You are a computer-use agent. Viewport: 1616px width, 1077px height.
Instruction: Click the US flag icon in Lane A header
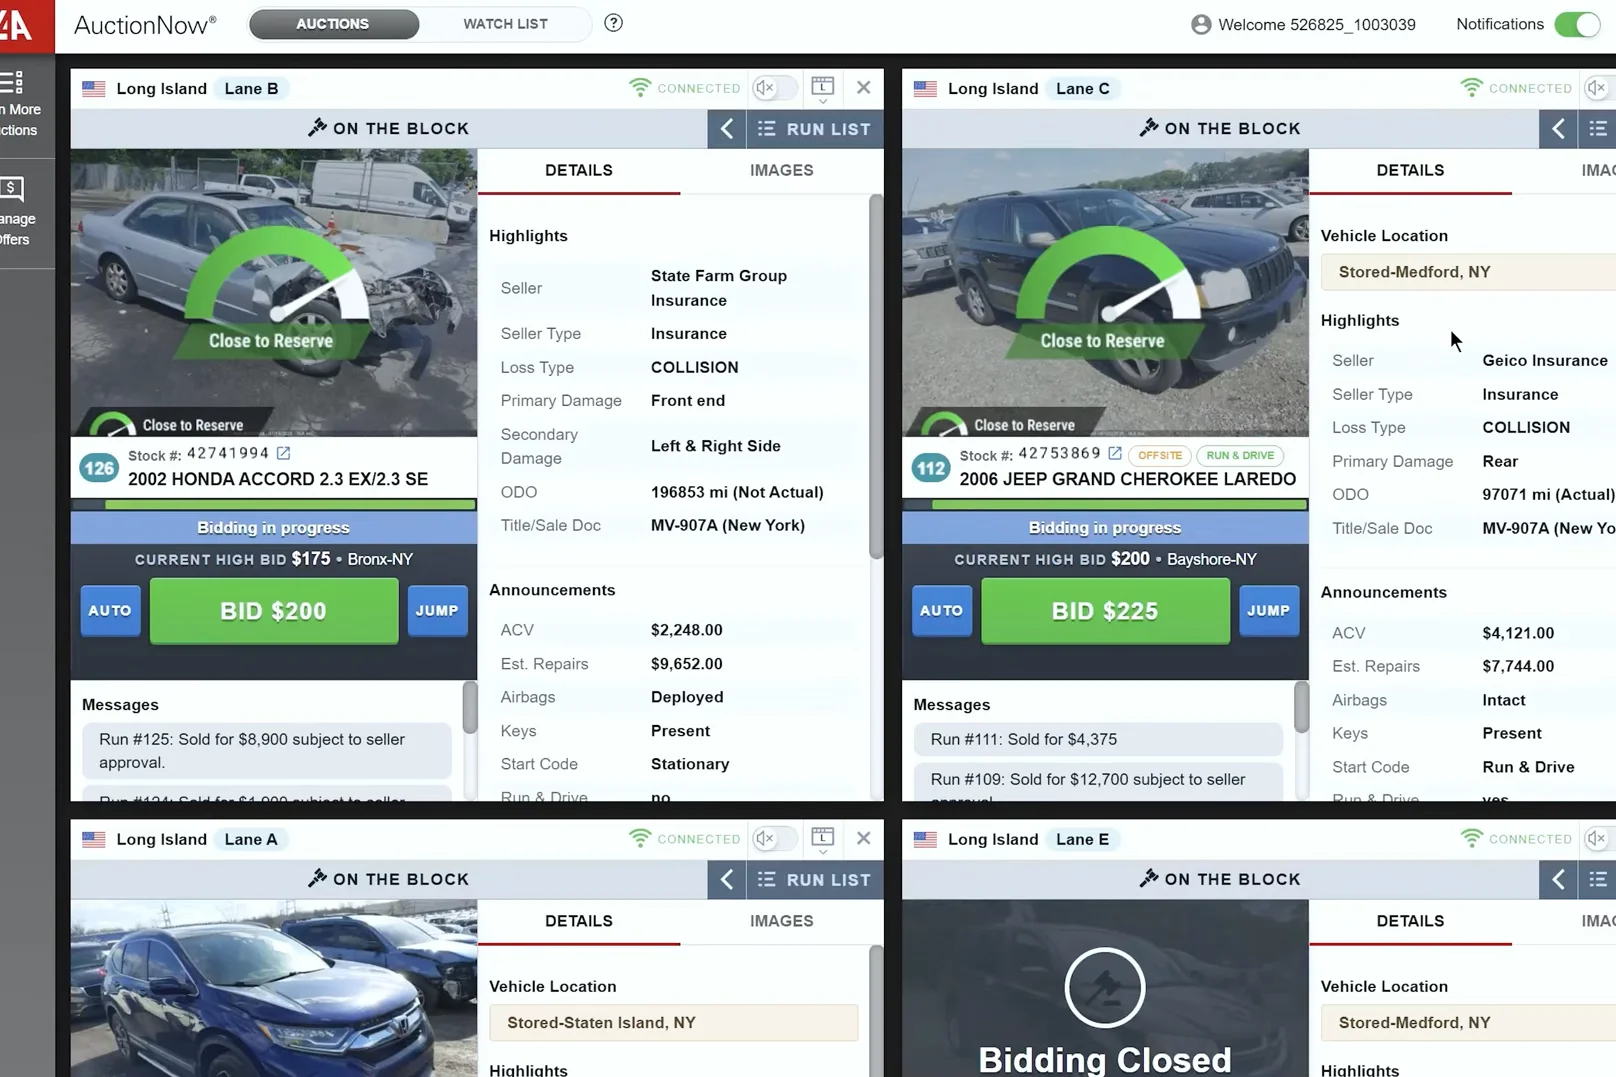pyautogui.click(x=94, y=839)
